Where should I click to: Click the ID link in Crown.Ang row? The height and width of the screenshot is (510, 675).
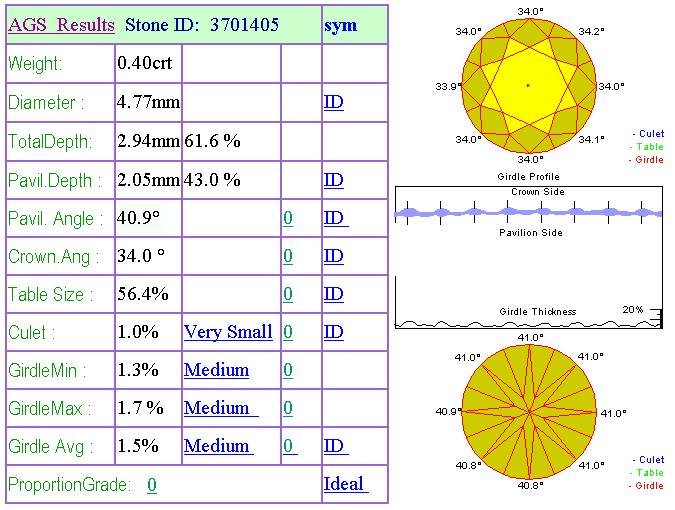(x=334, y=256)
